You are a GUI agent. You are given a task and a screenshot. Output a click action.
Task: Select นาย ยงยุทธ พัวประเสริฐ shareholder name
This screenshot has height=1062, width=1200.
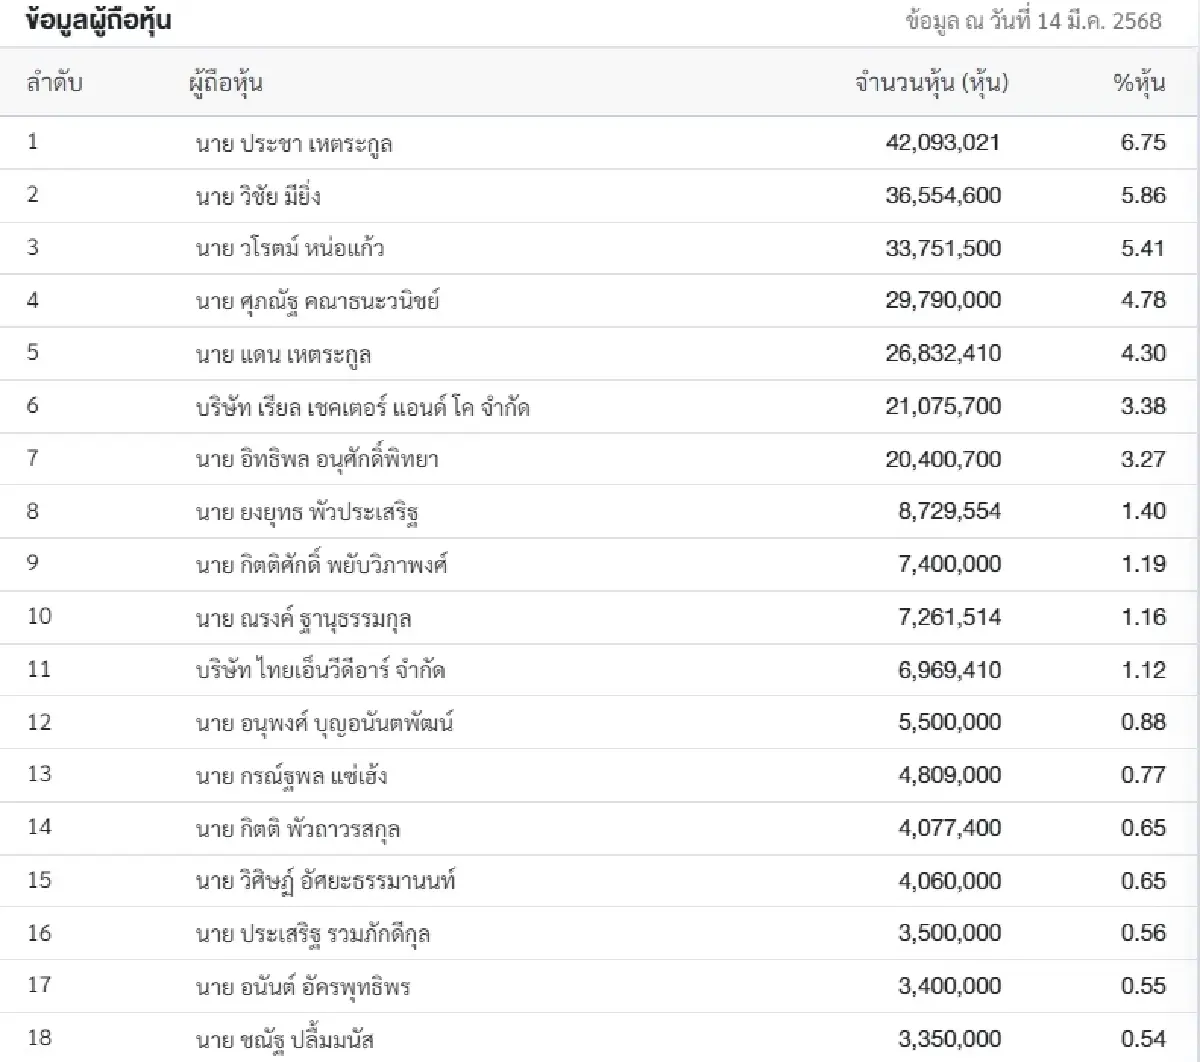coord(307,513)
